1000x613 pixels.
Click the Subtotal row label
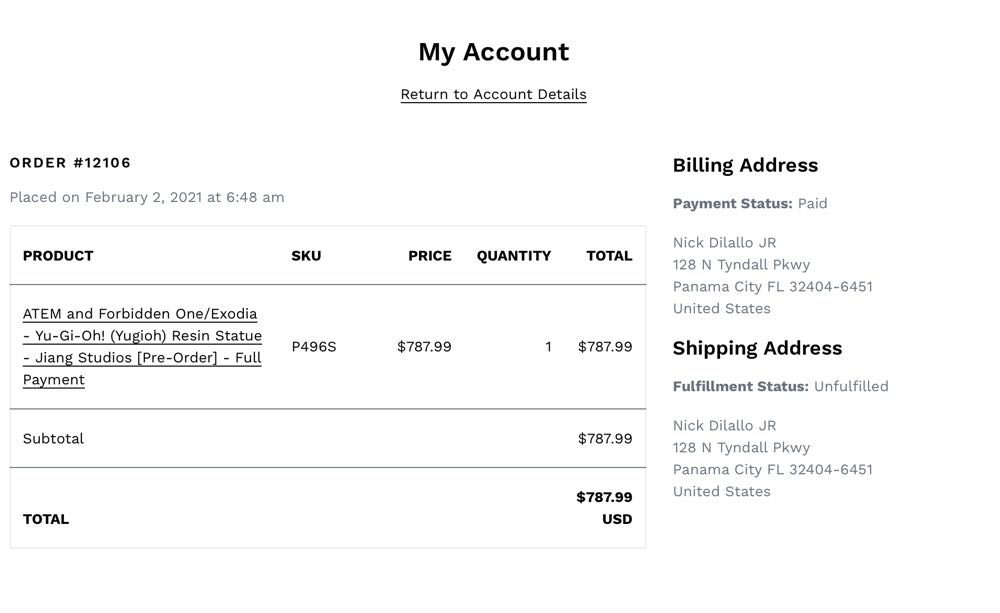pos(53,439)
